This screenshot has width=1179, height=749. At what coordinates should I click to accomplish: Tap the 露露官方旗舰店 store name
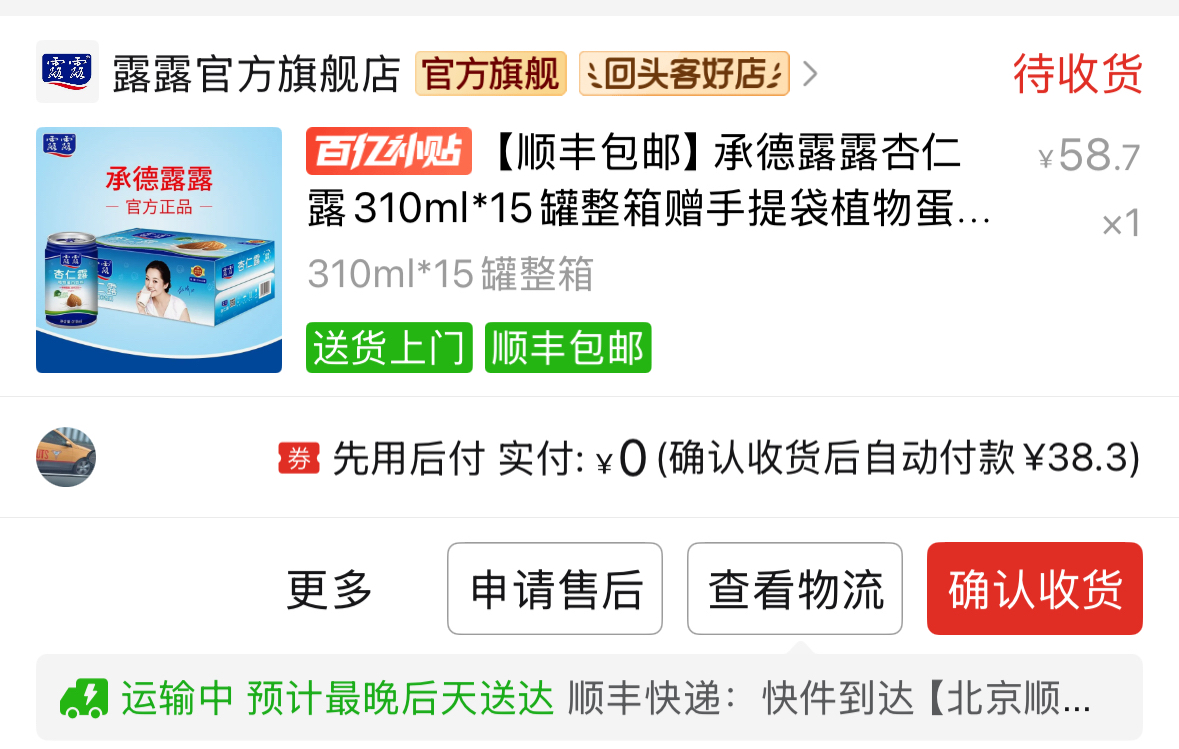pyautogui.click(x=256, y=74)
